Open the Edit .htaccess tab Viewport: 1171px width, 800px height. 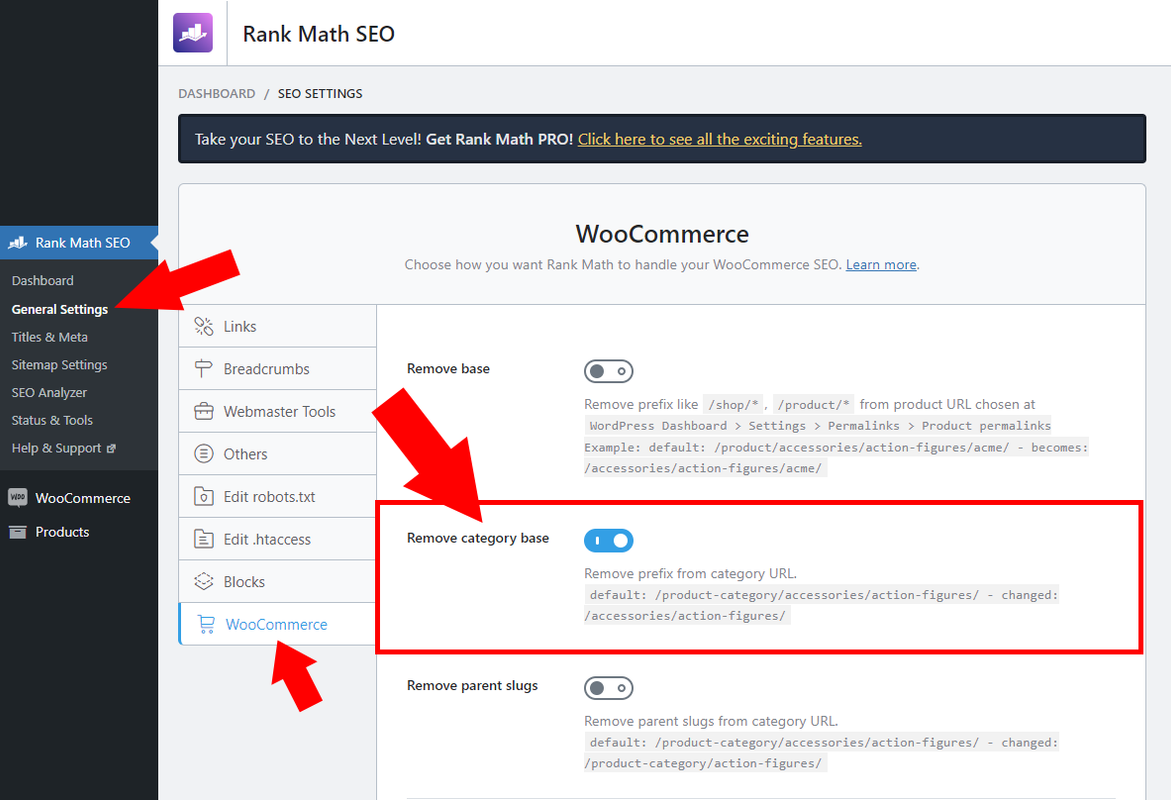tap(277, 539)
